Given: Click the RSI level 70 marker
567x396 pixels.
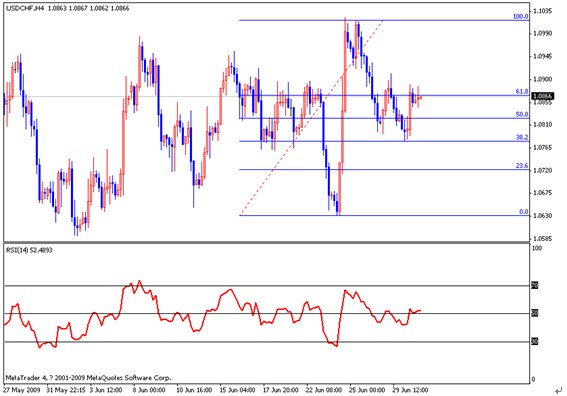Looking at the screenshot, I should (535, 286).
